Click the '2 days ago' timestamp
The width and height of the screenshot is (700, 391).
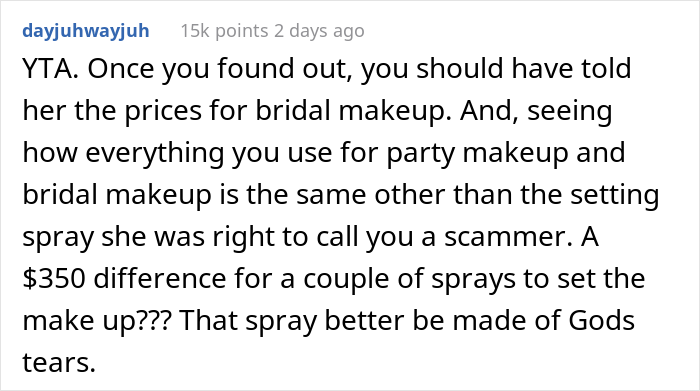pyautogui.click(x=319, y=31)
